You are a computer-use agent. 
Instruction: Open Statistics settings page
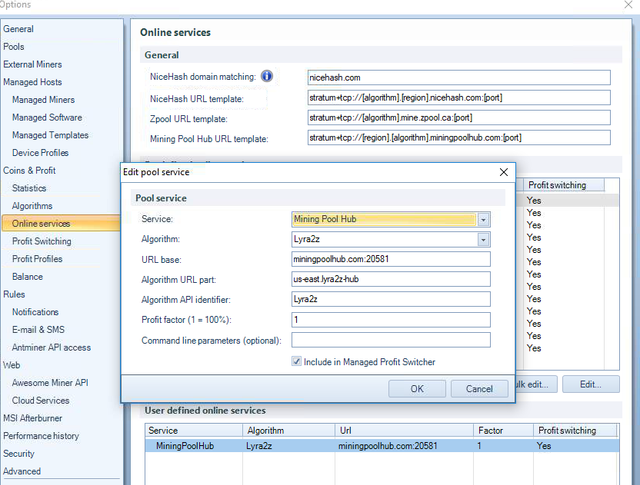point(29,188)
